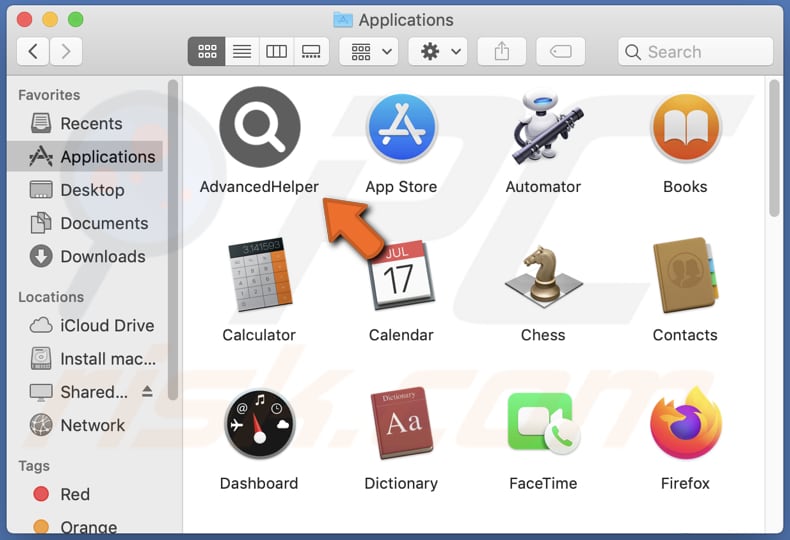Click the Contacts name label
This screenshot has height=540, width=790.
tap(685, 335)
